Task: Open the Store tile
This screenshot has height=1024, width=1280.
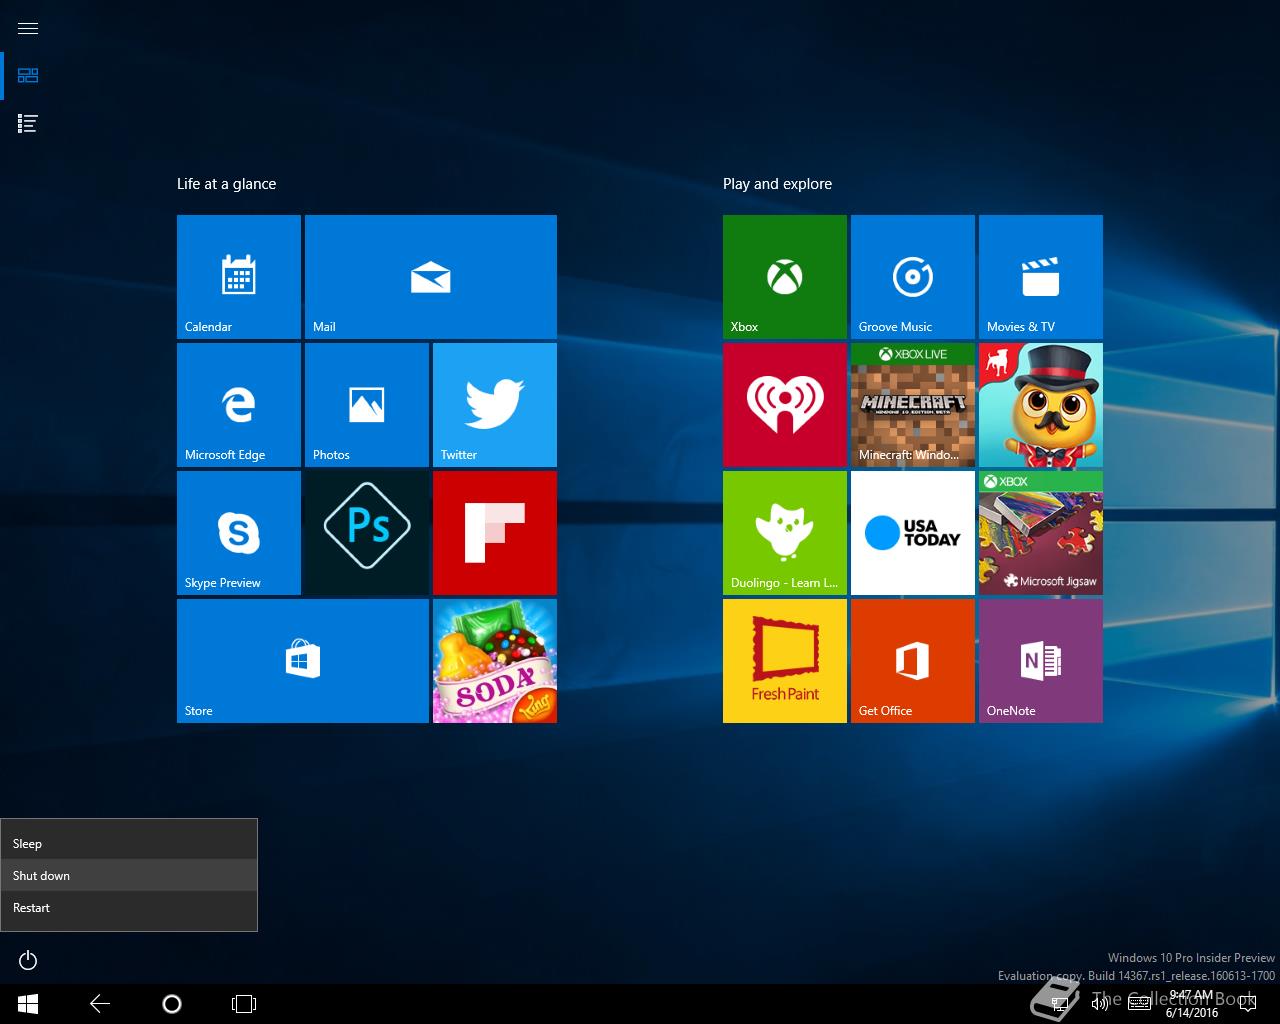Action: (303, 661)
